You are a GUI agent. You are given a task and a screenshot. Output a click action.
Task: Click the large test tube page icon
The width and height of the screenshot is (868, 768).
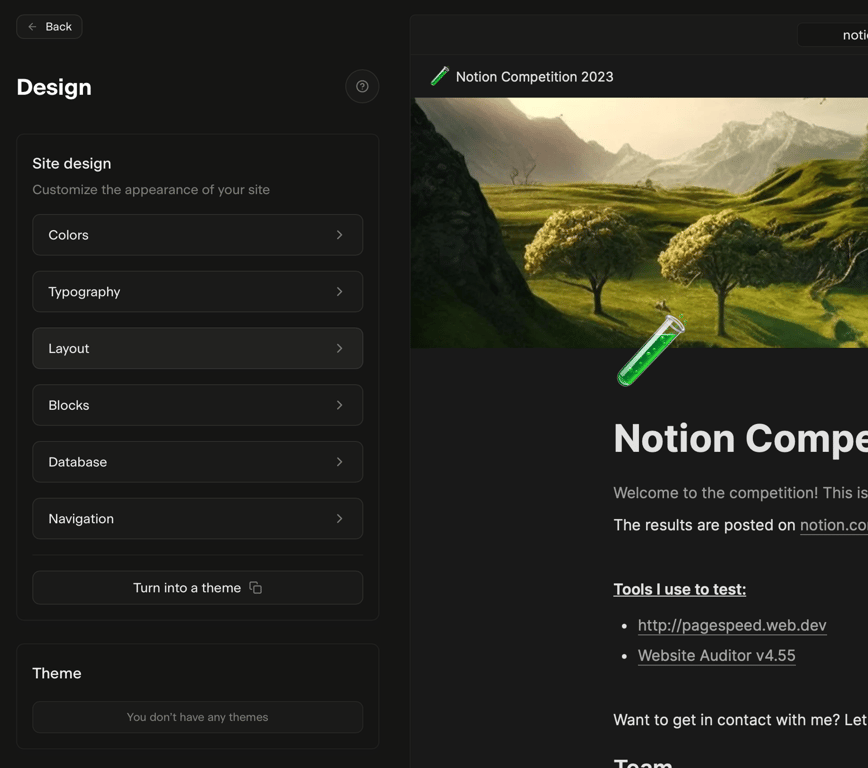point(651,350)
